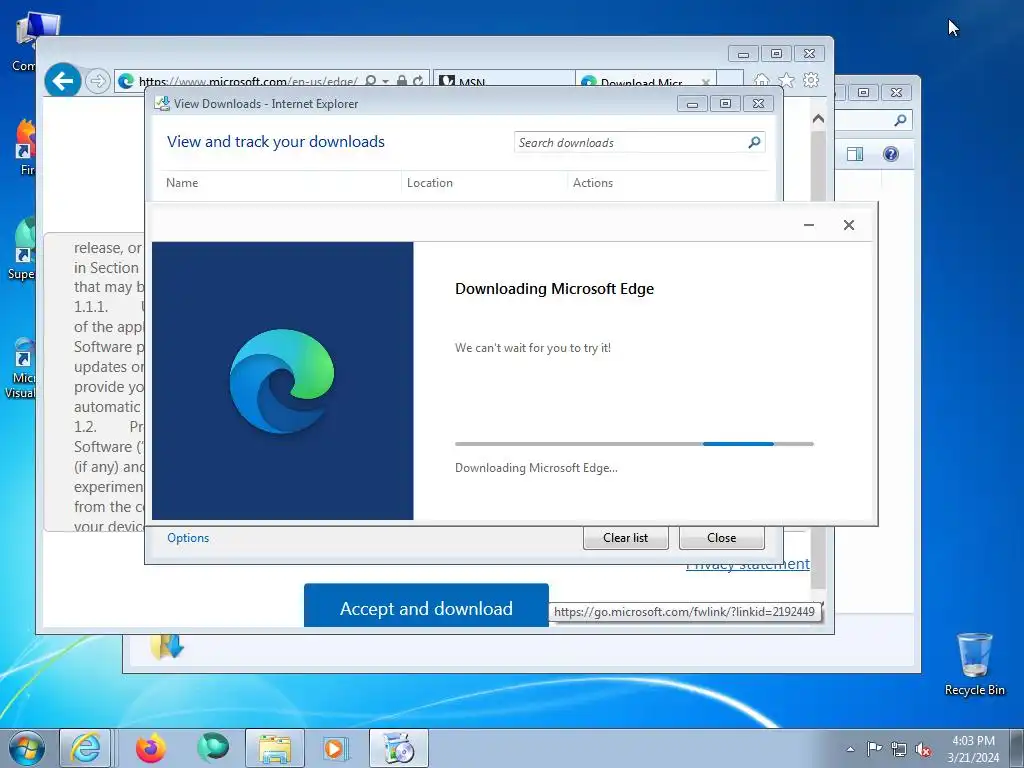Click scroll up arrow on IE page scrollbar
1024x768 pixels.
tap(818, 119)
